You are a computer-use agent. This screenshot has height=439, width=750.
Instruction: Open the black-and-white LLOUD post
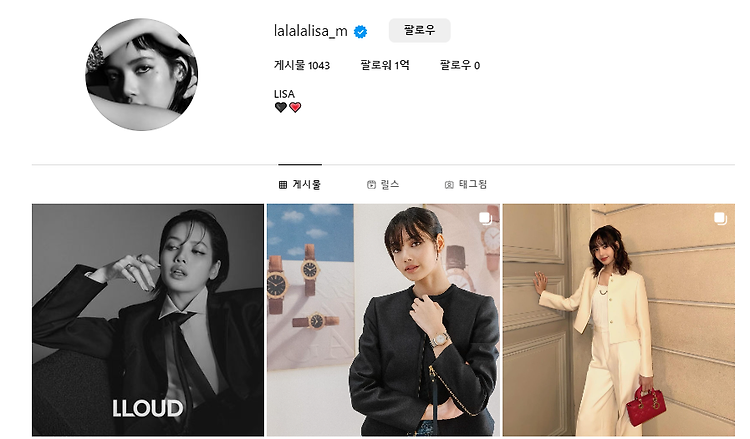click(x=148, y=320)
